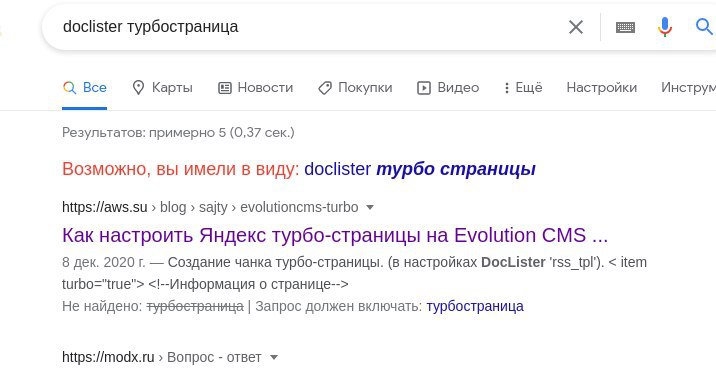Image resolution: width=716 pixels, height=370 pixels.
Task: Open the Инструменты option
Action: (688, 88)
